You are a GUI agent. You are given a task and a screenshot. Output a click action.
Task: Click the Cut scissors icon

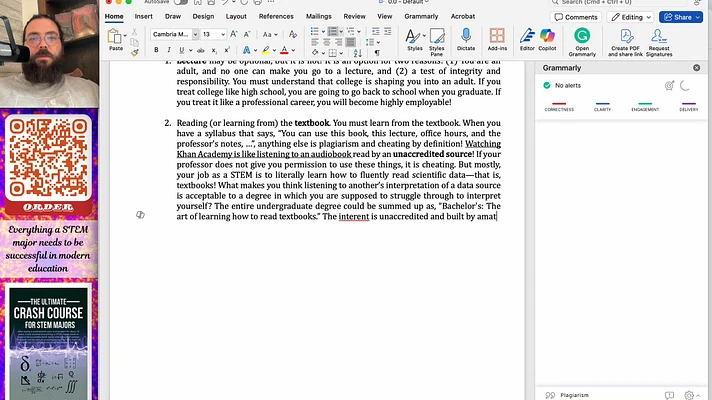134,32
